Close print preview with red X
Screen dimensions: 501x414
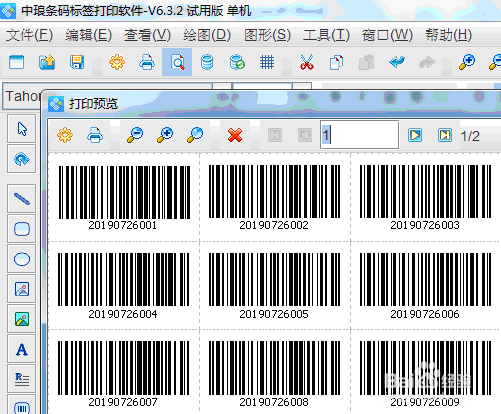click(x=235, y=135)
